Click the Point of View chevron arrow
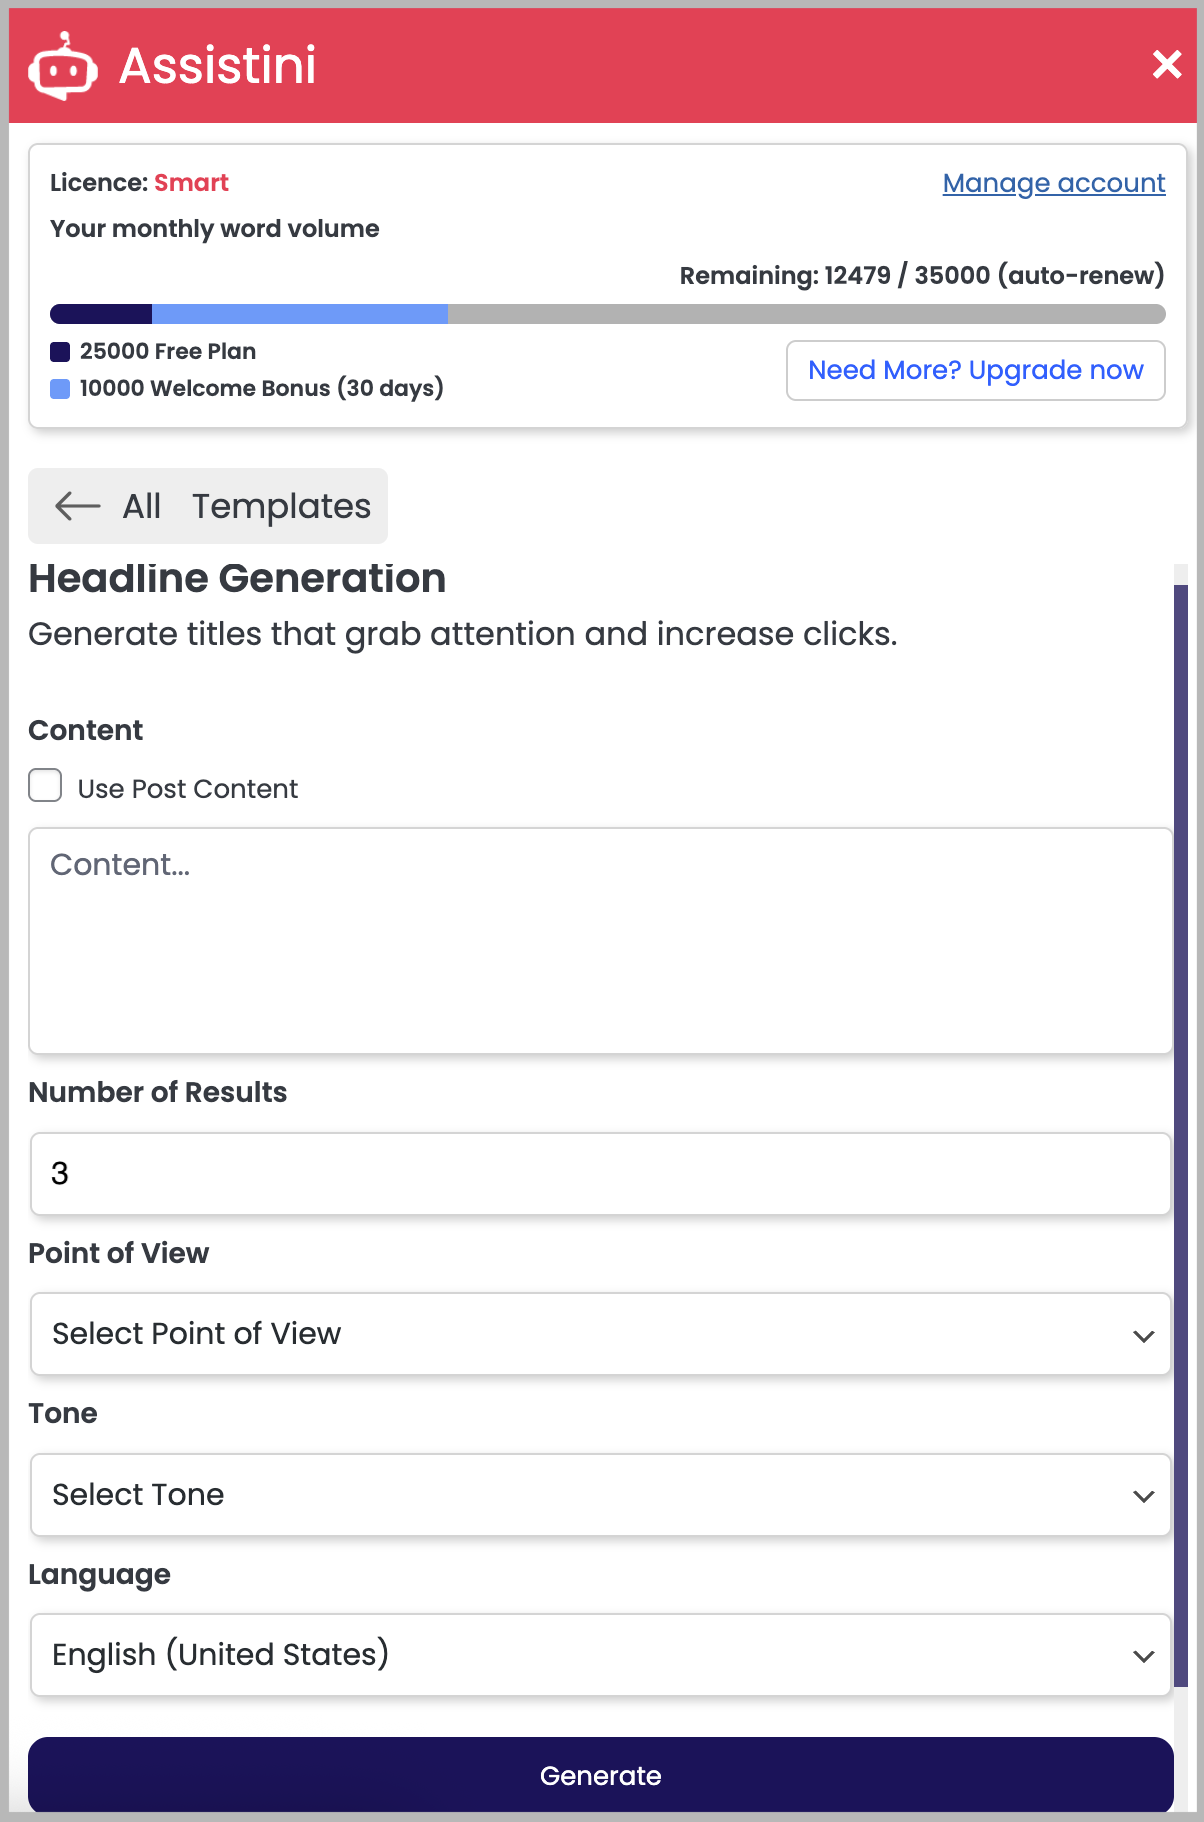The height and width of the screenshot is (1822, 1204). pyautogui.click(x=1144, y=1336)
